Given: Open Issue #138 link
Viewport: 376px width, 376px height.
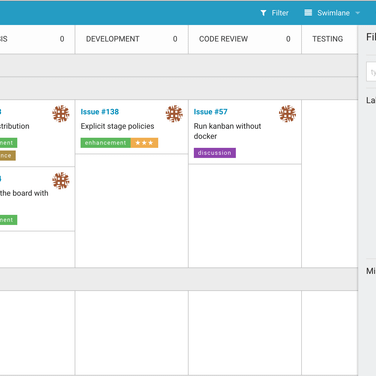Looking at the screenshot, I should pyautogui.click(x=100, y=112).
